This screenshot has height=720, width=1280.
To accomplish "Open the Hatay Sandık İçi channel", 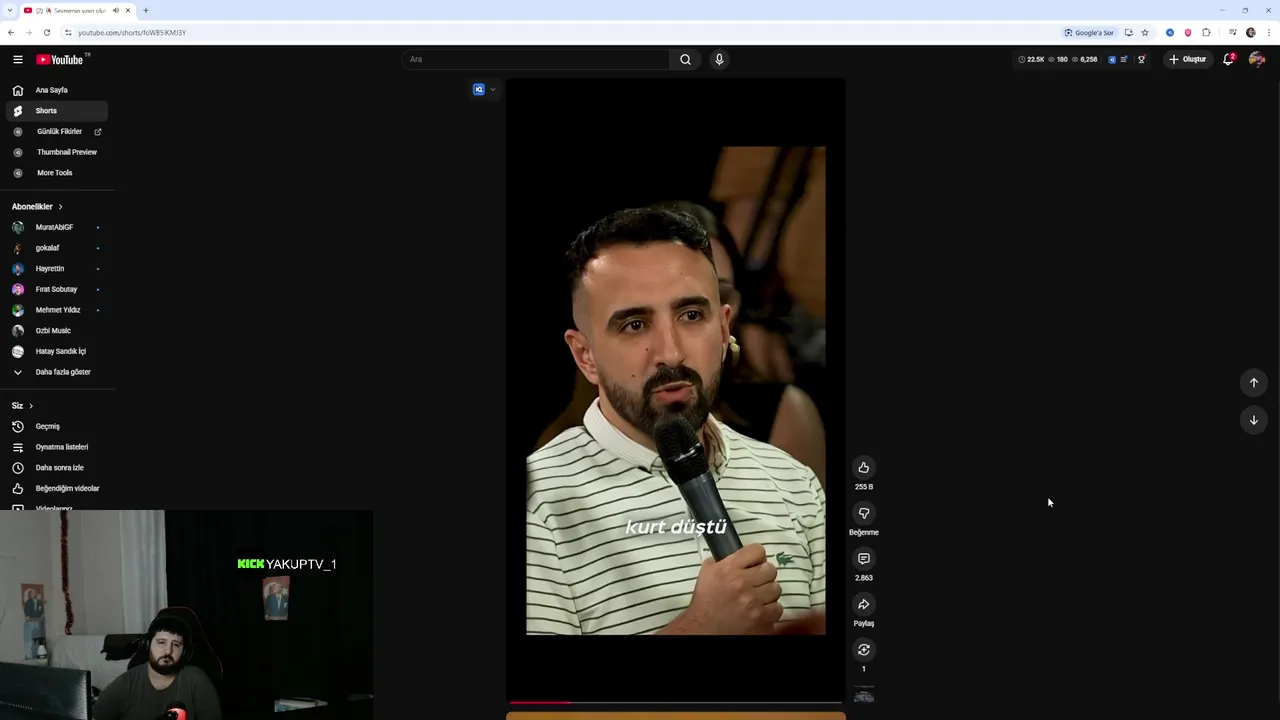I will click(58, 351).
